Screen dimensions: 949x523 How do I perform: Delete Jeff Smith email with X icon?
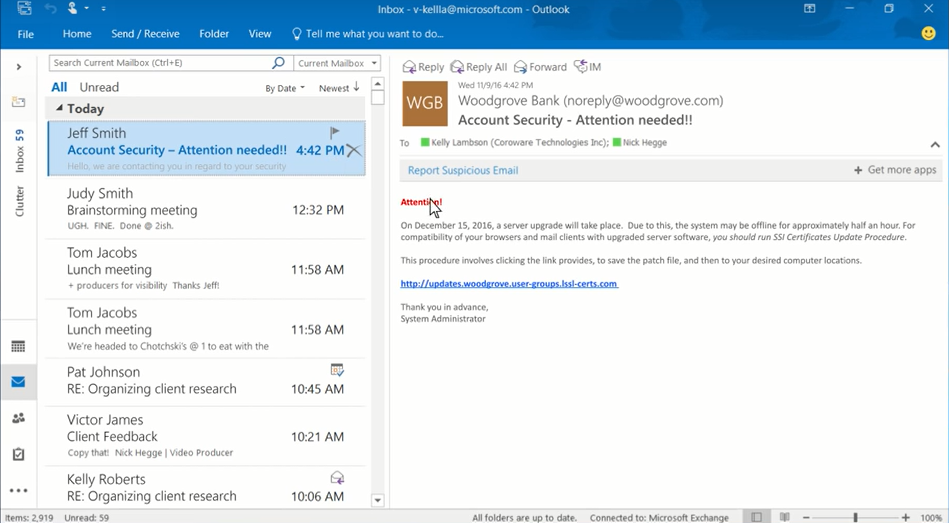coord(354,150)
